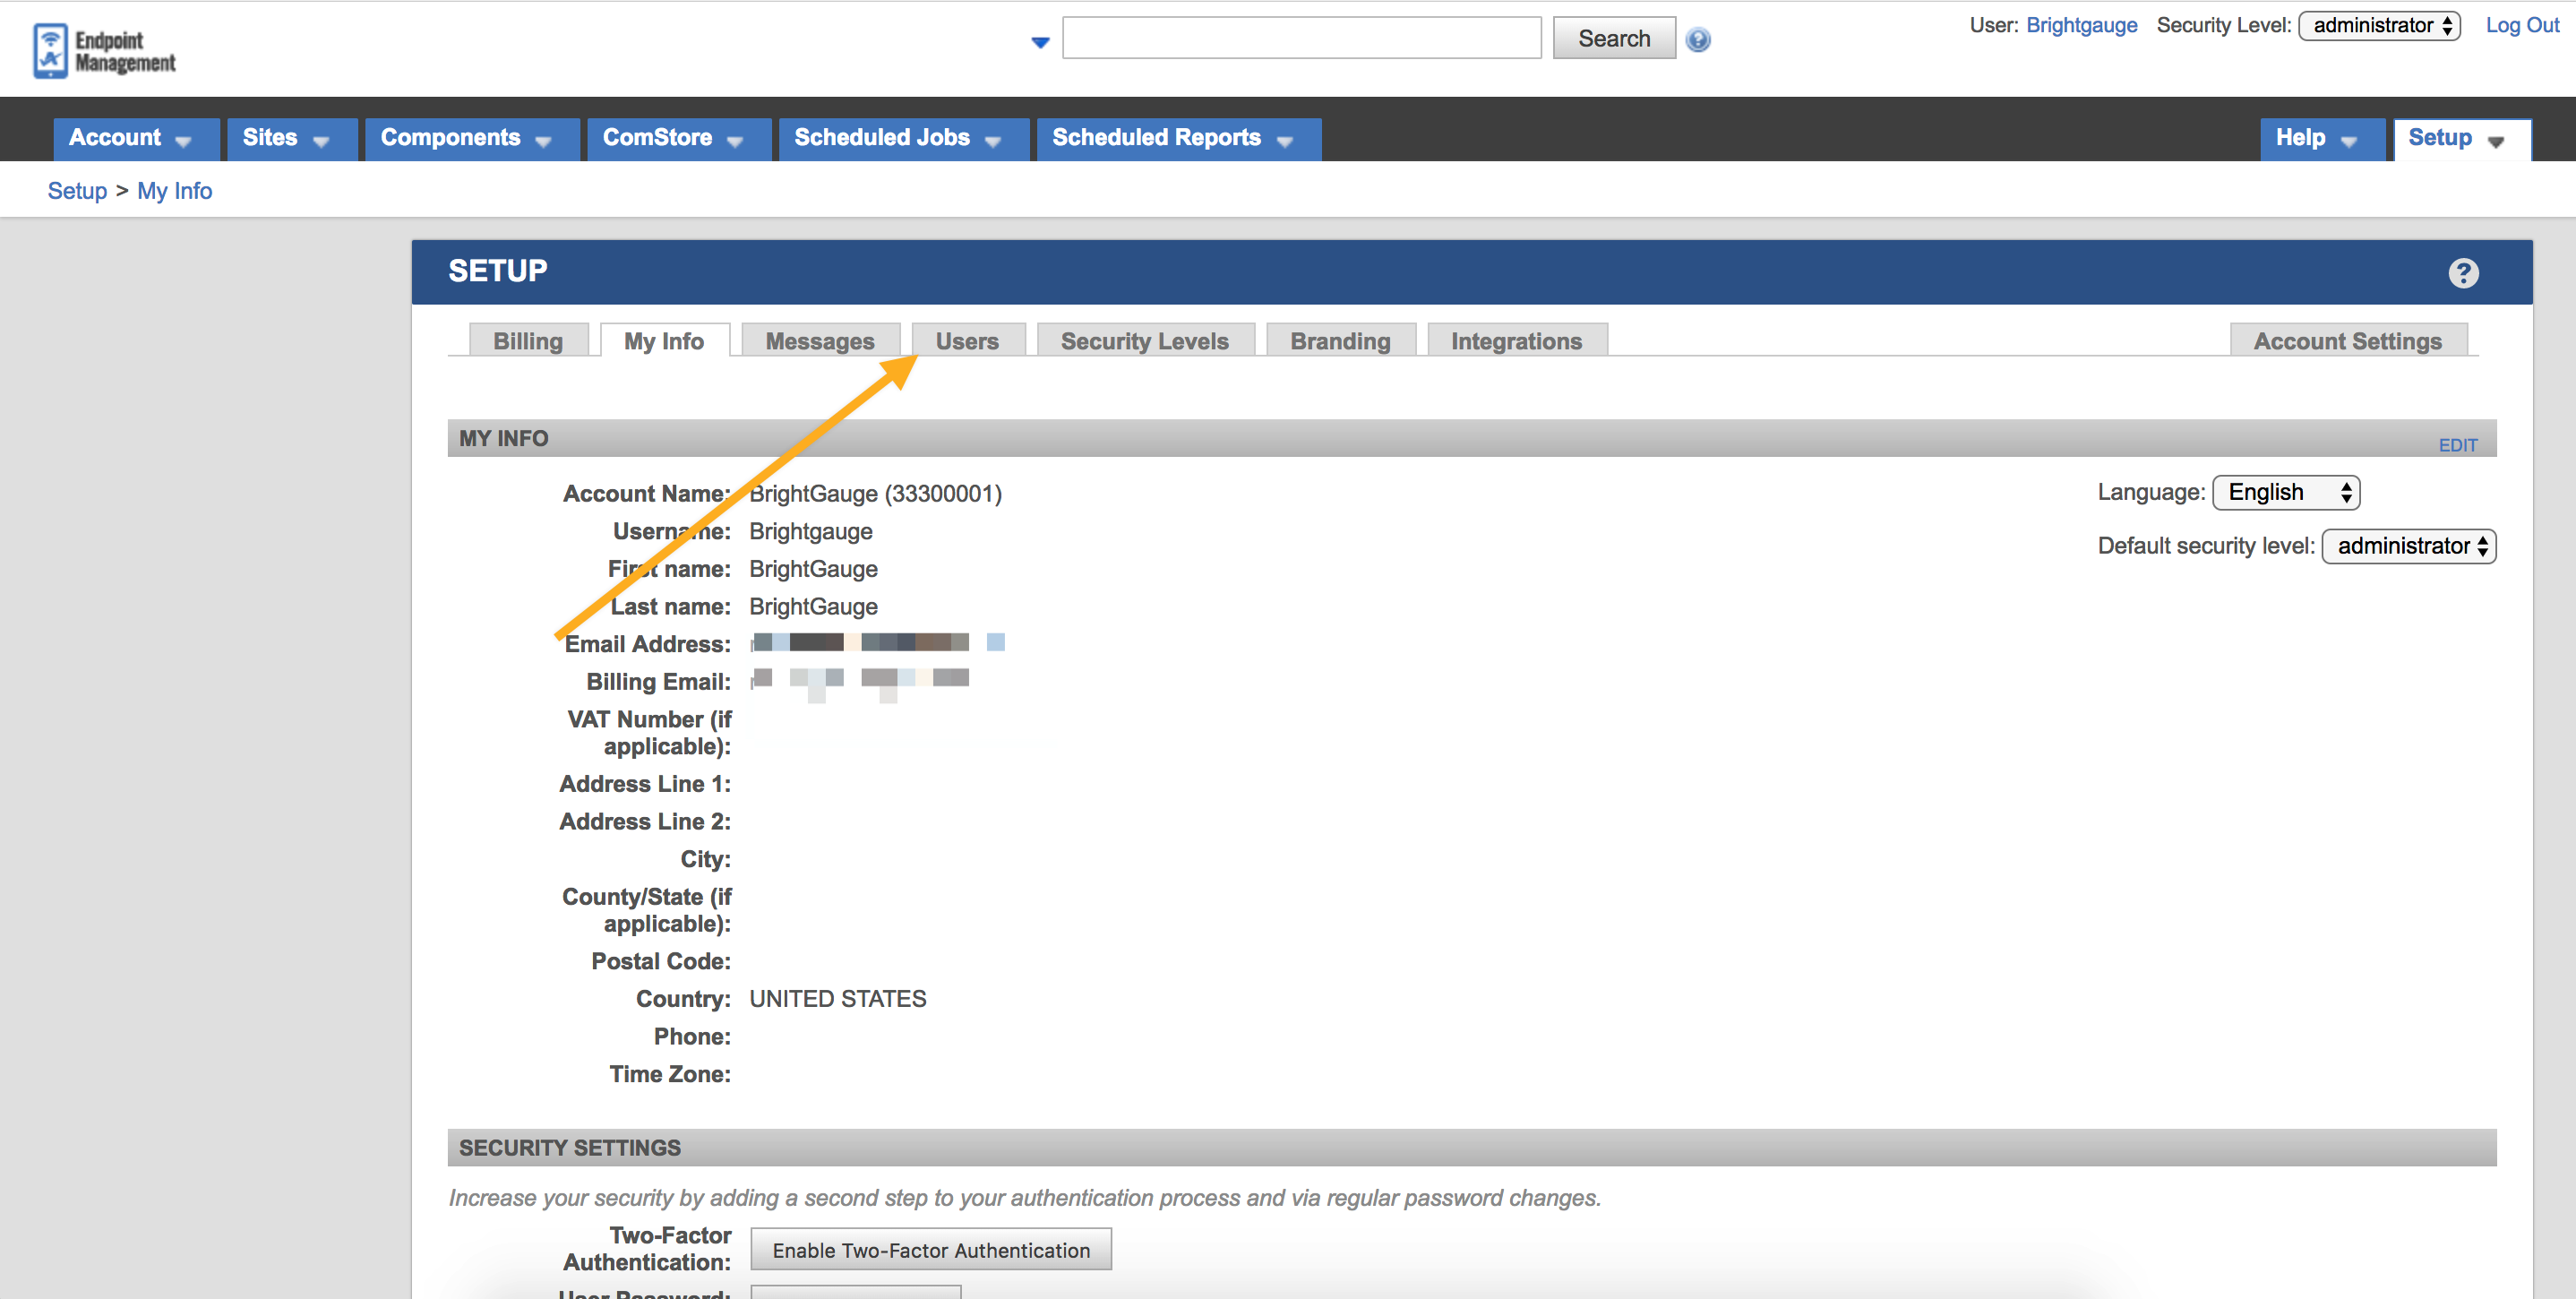Open the Scheduled Jobs menu
This screenshot has height=1299, width=2576.
coord(903,139)
